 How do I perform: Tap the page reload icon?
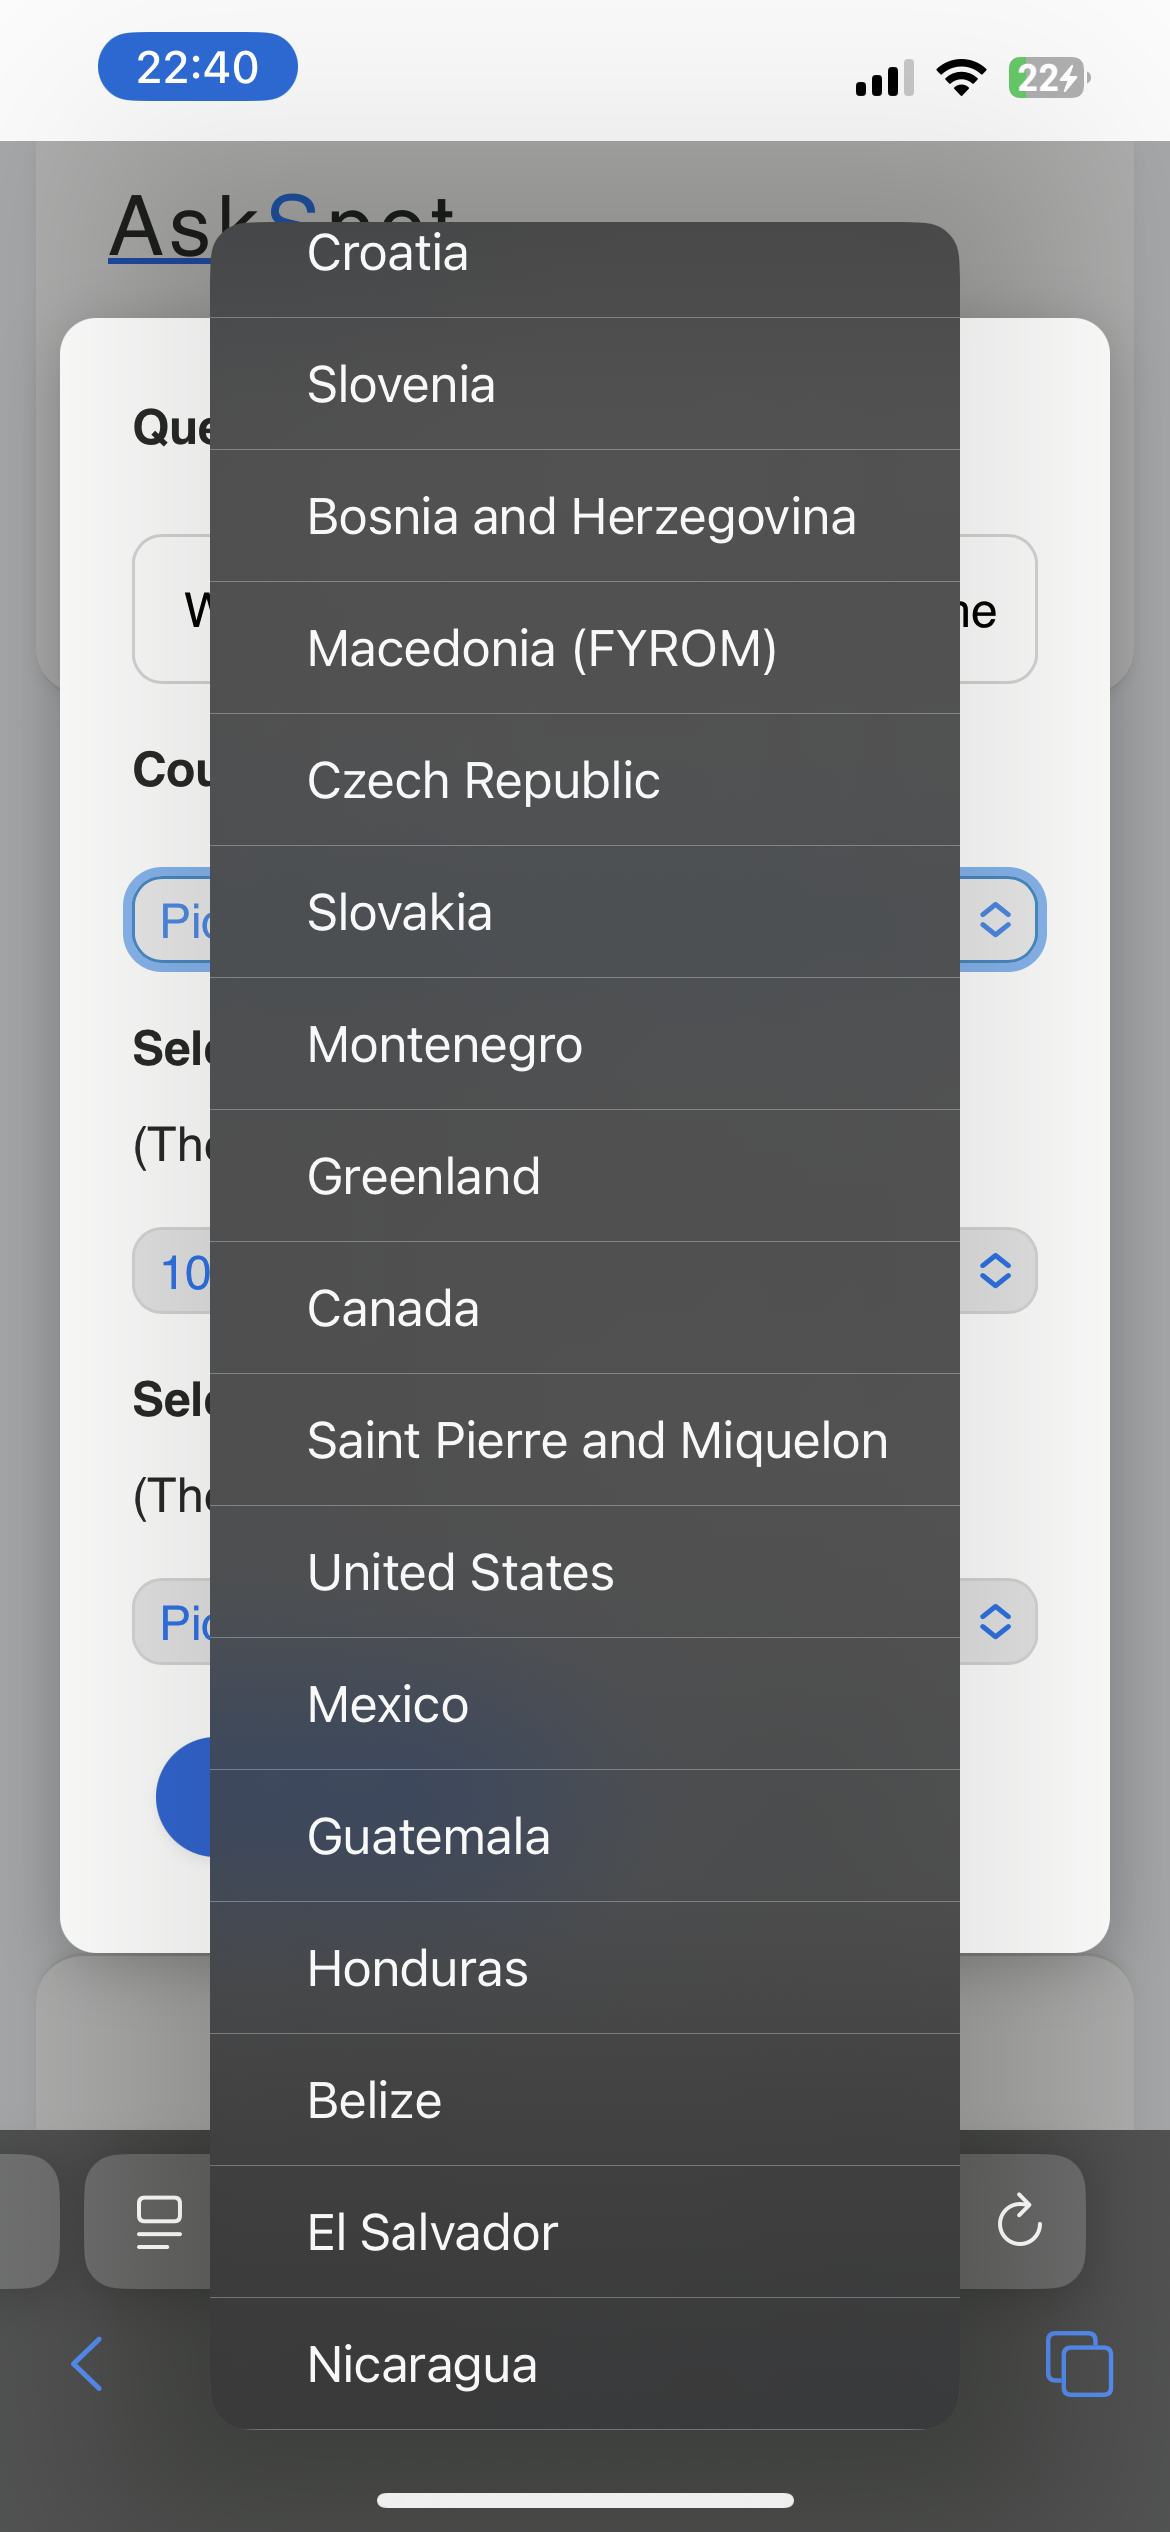[x=1019, y=2220]
